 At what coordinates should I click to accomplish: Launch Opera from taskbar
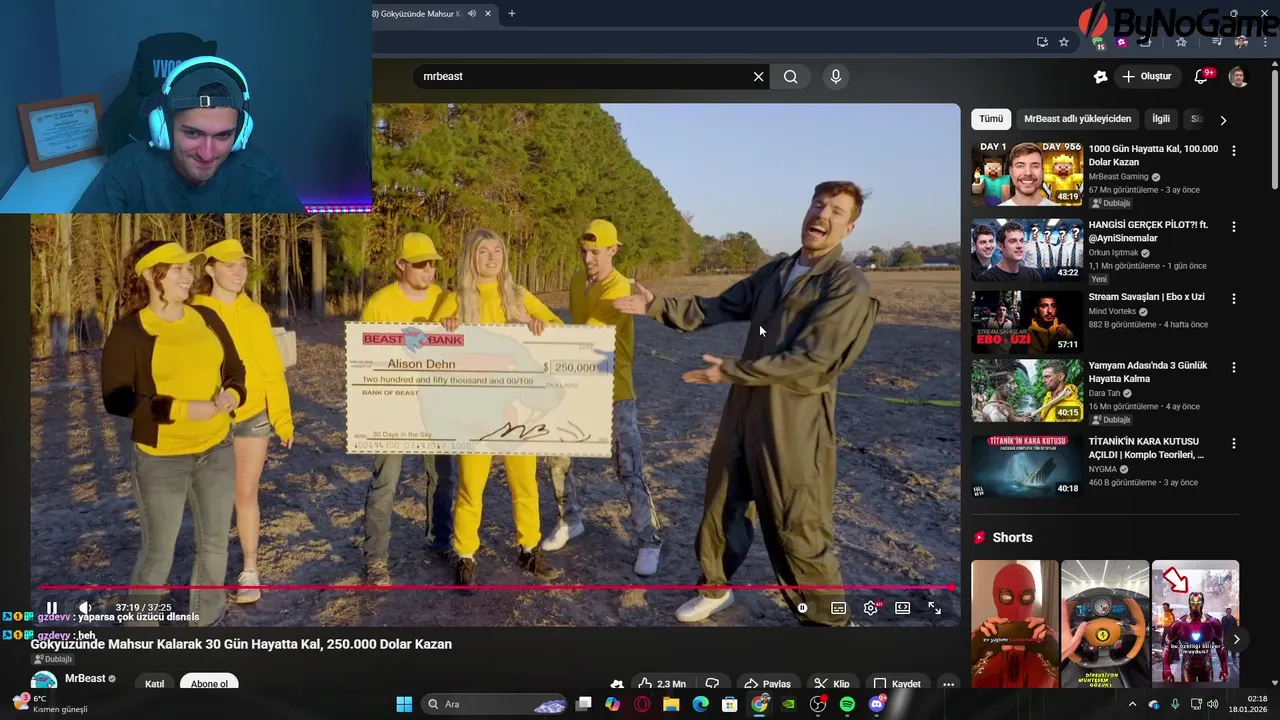click(642, 704)
